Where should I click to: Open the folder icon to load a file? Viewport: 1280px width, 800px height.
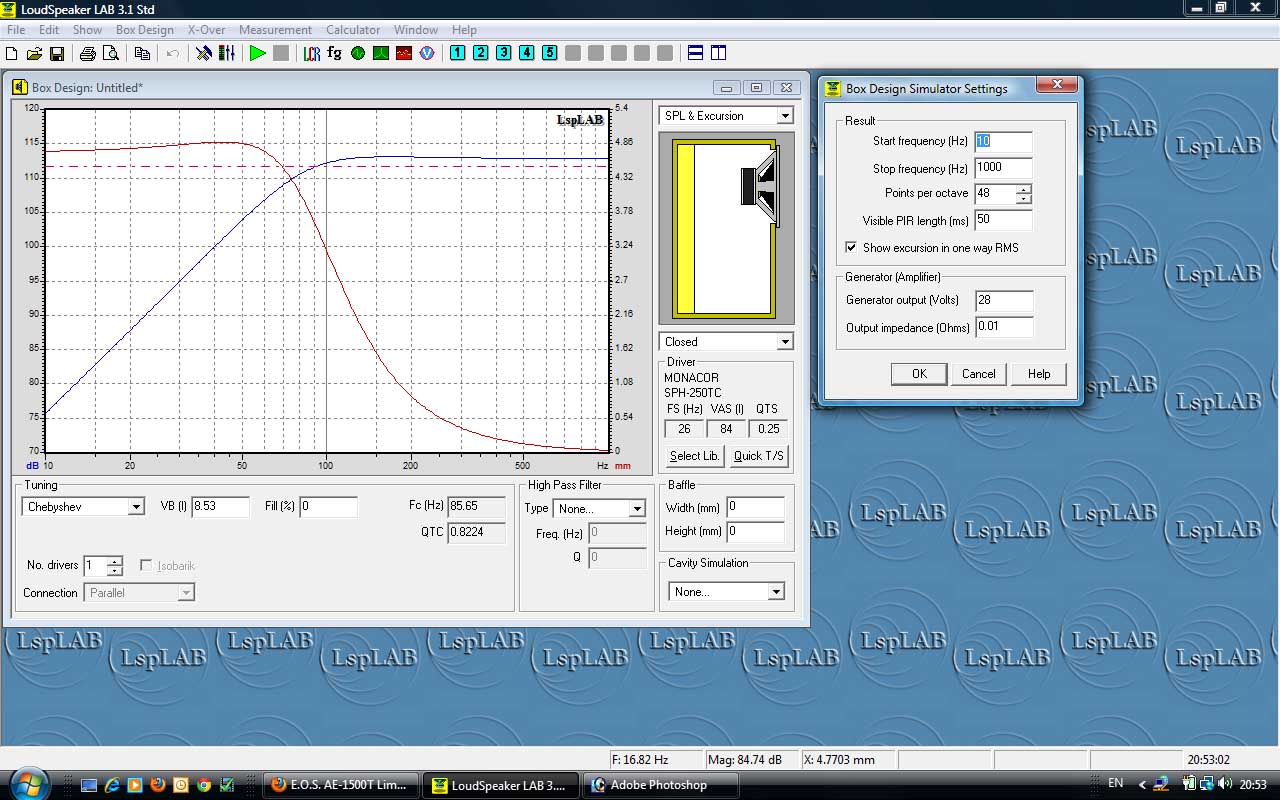[x=34, y=53]
